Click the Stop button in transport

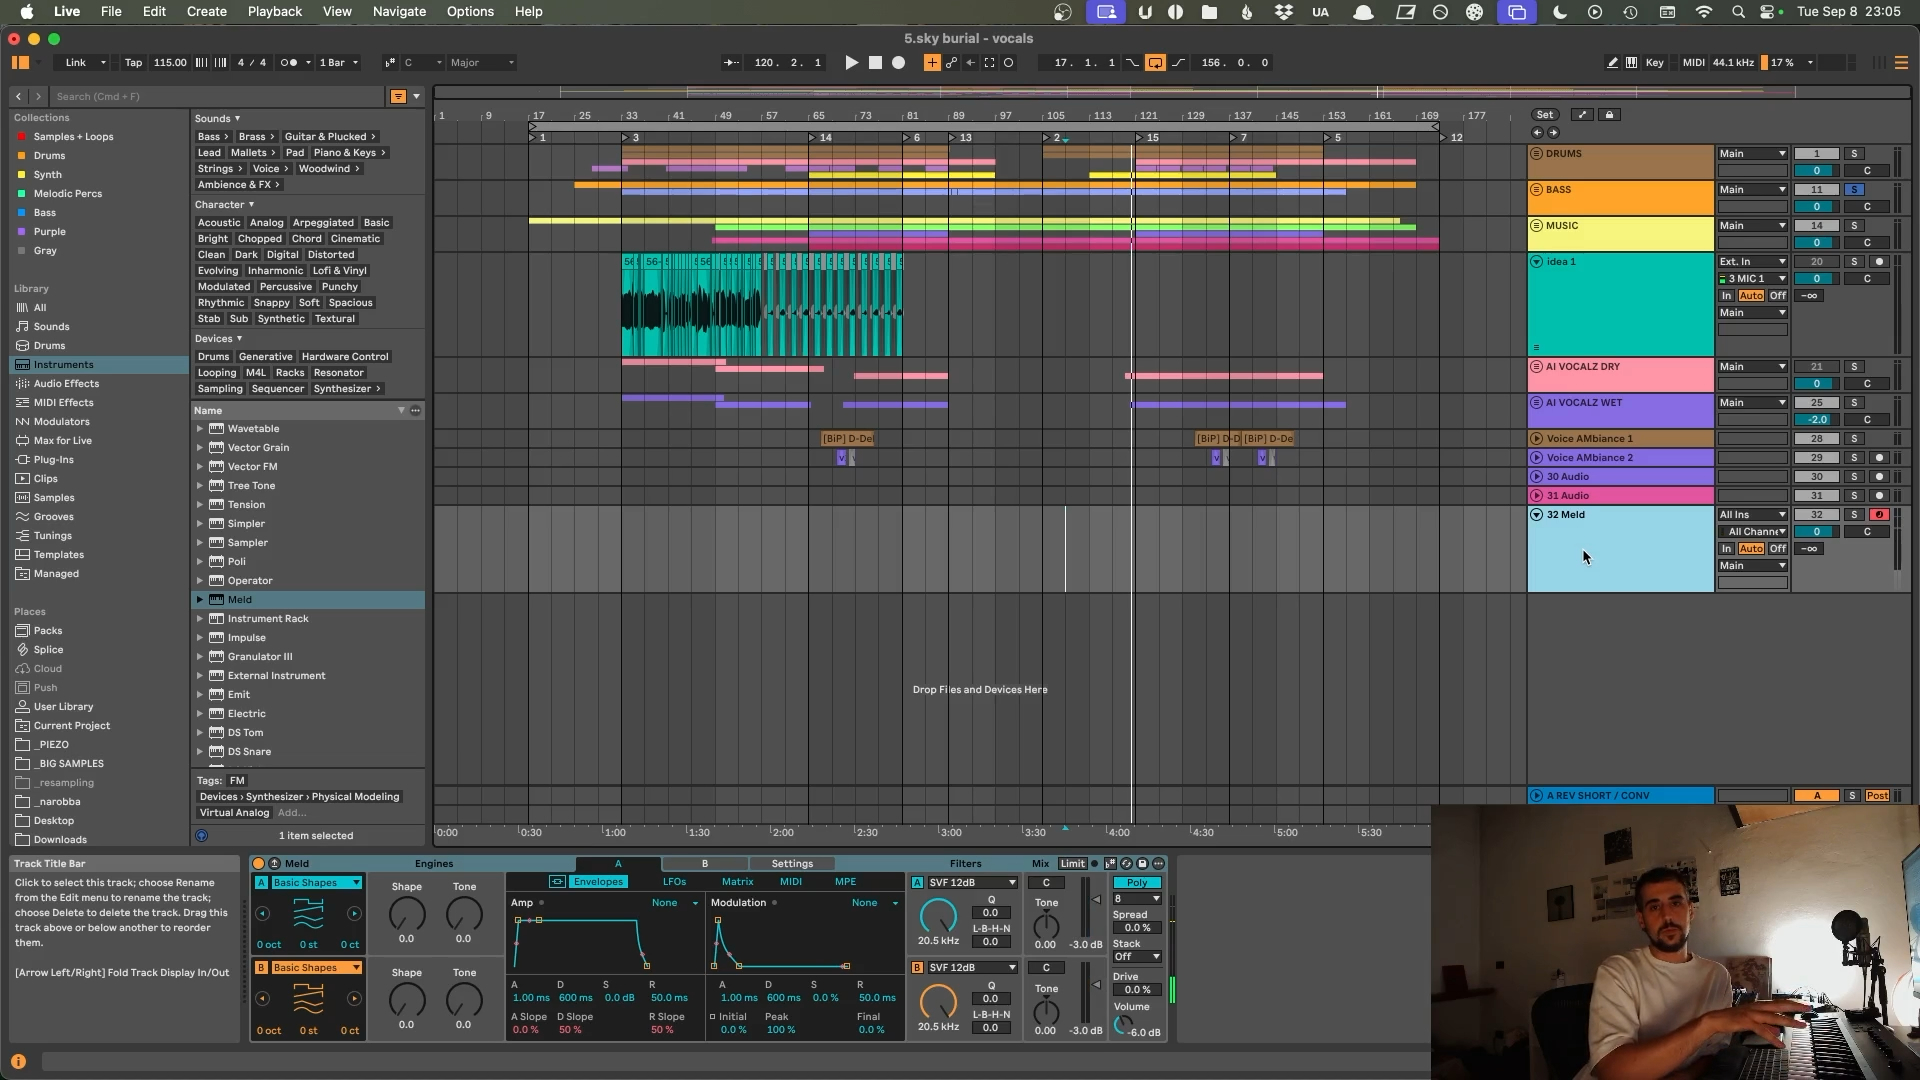[875, 62]
